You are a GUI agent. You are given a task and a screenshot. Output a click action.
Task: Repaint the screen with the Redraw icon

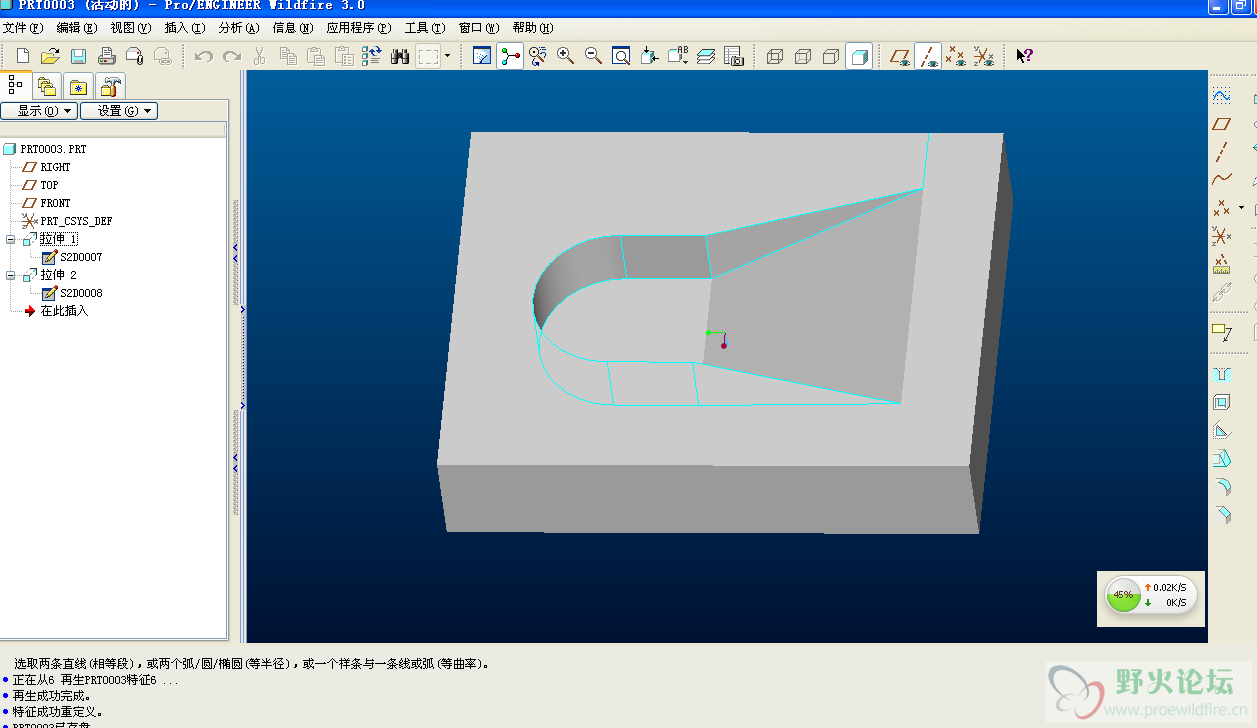point(482,56)
